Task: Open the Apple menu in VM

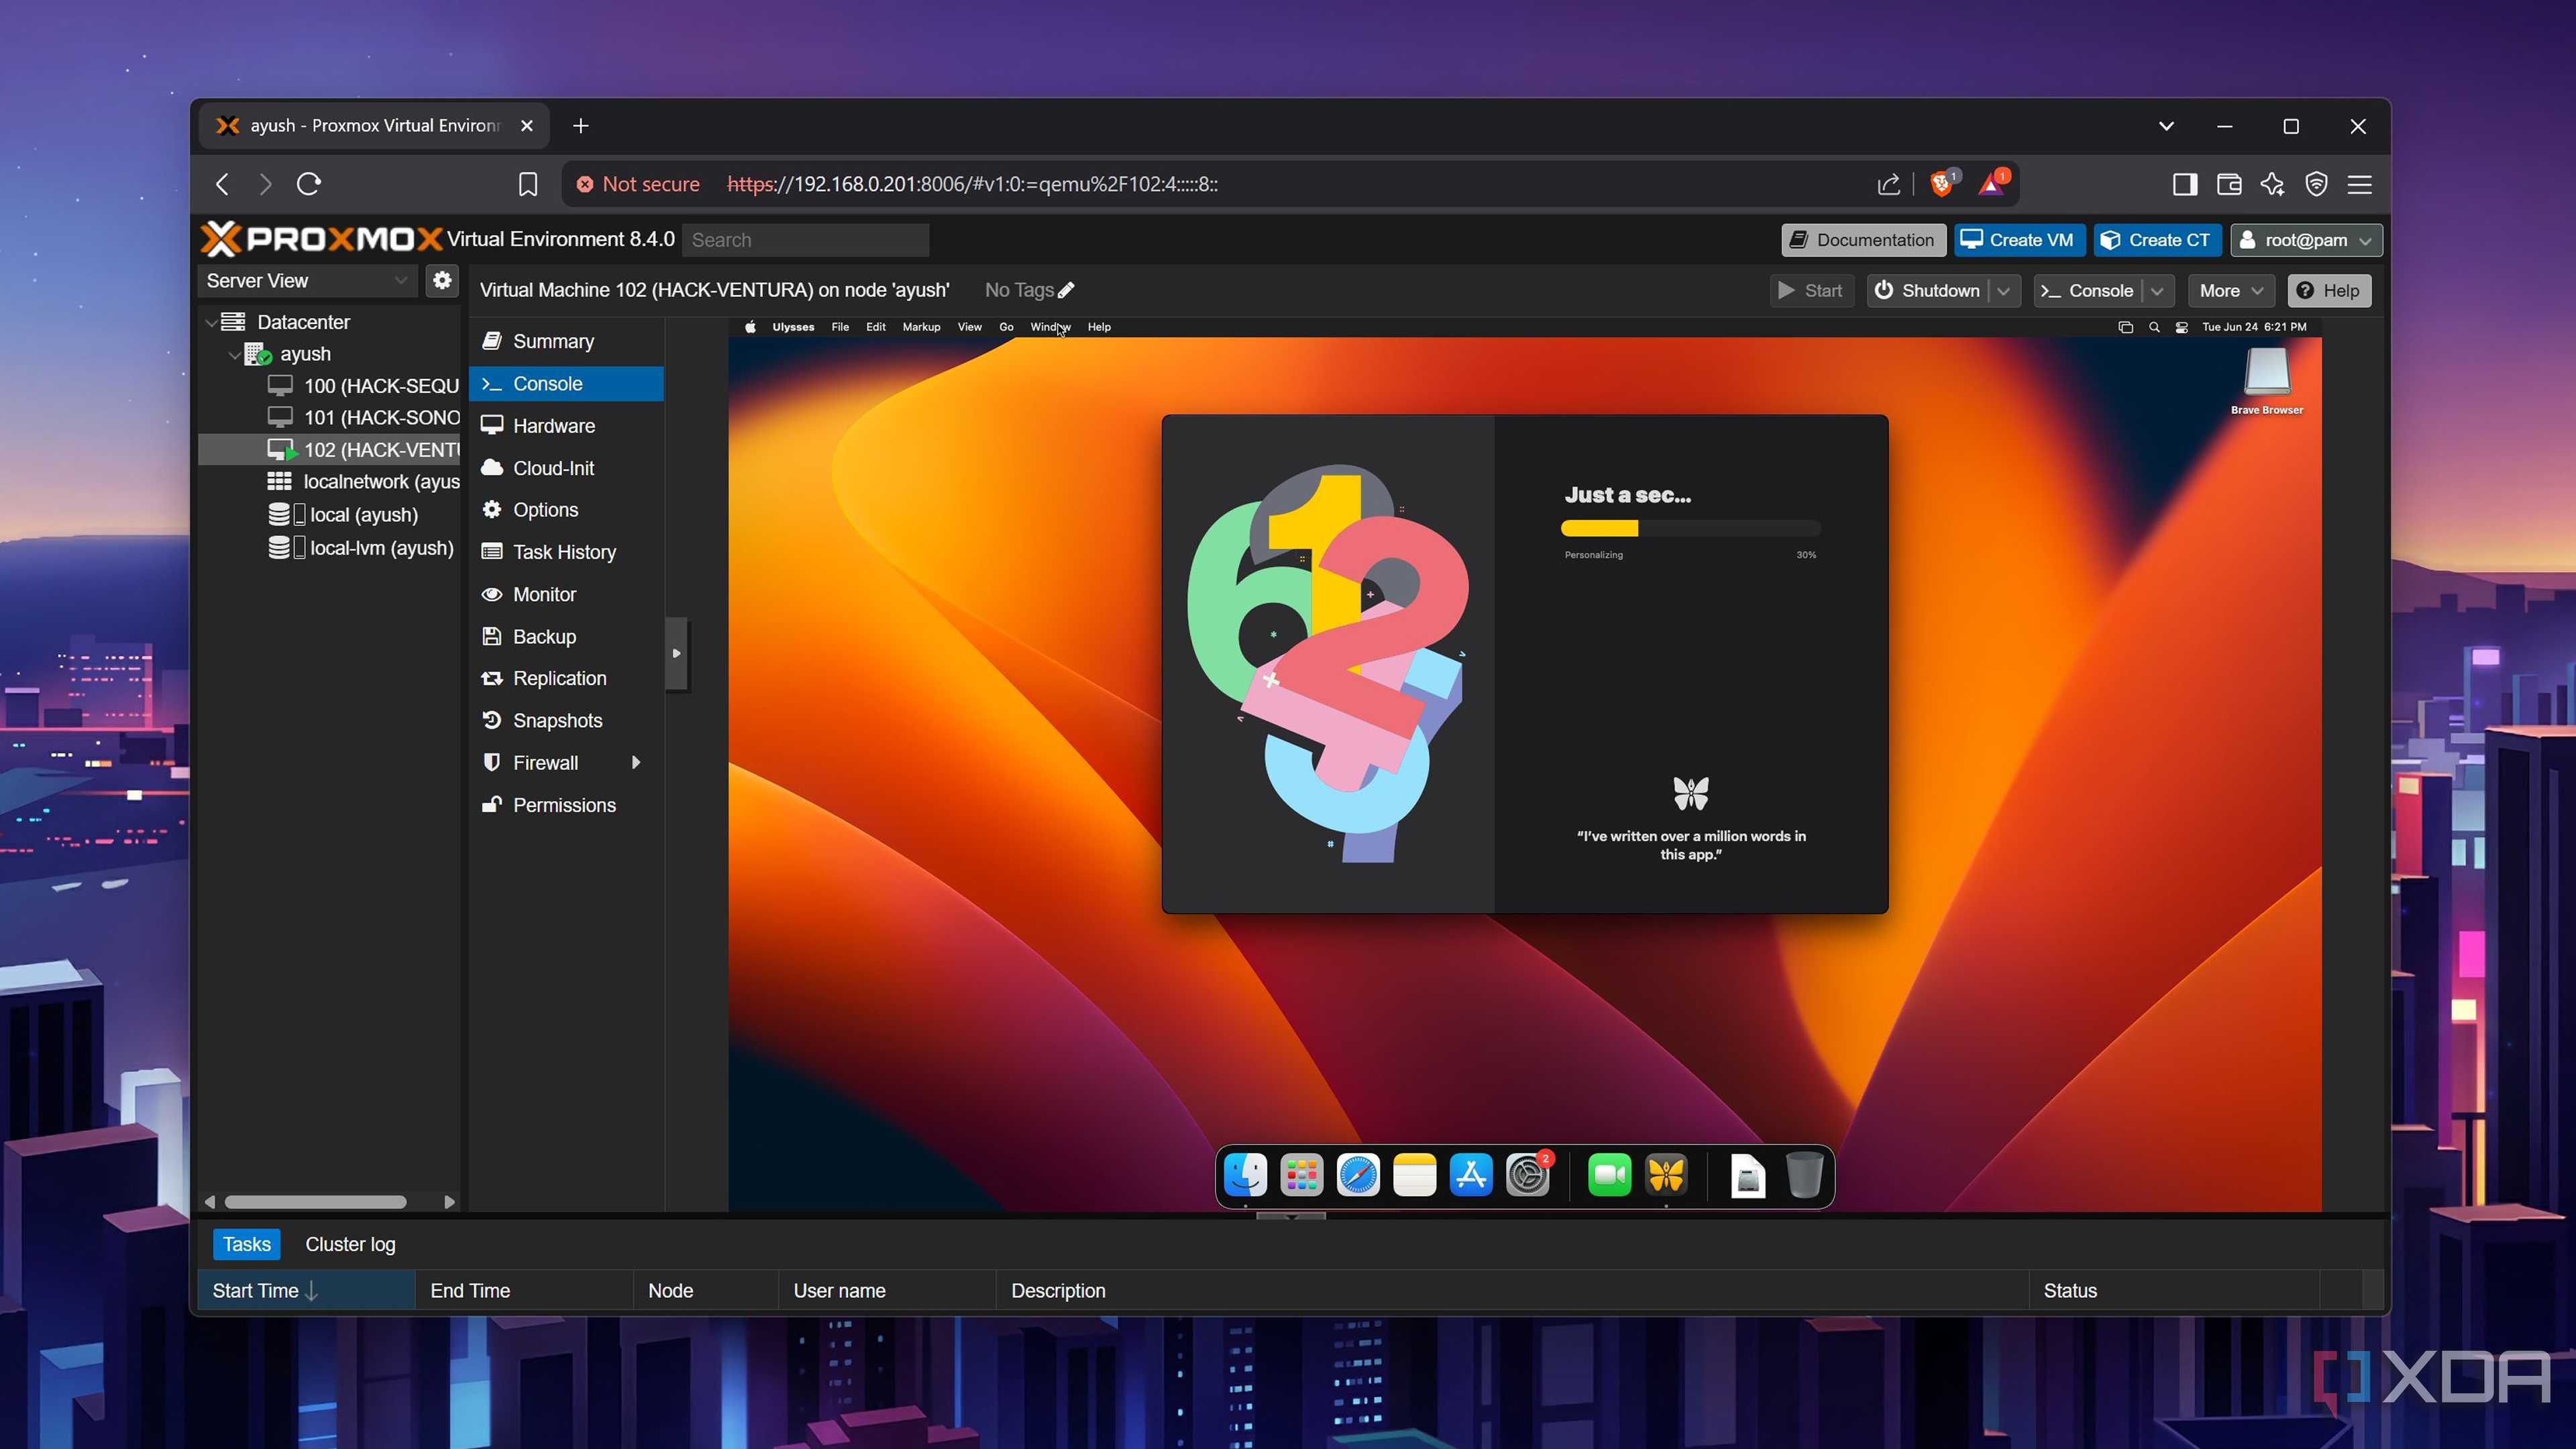Action: 750,327
